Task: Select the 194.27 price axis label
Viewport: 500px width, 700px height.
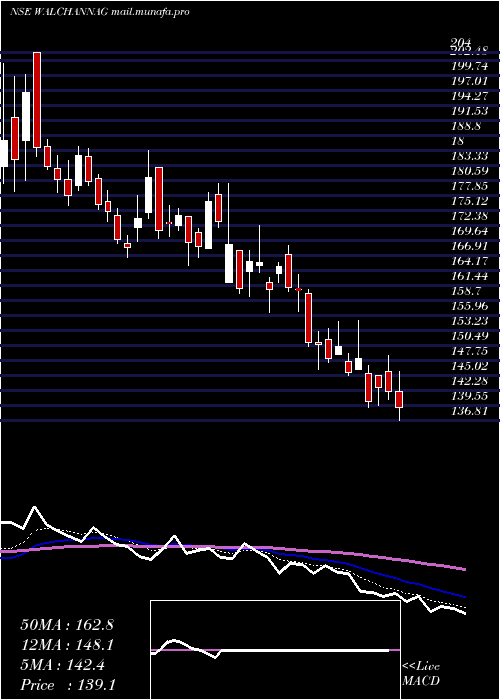Action: pyautogui.click(x=469, y=96)
